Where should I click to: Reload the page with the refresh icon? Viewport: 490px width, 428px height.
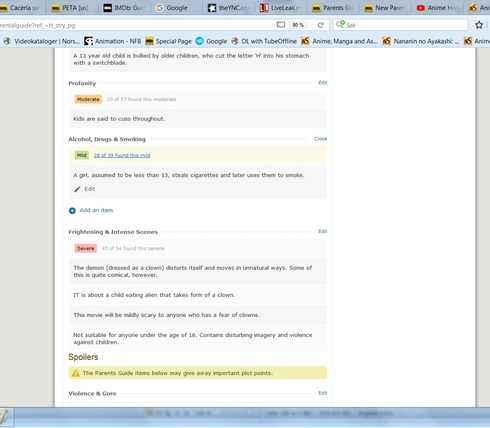pos(320,25)
